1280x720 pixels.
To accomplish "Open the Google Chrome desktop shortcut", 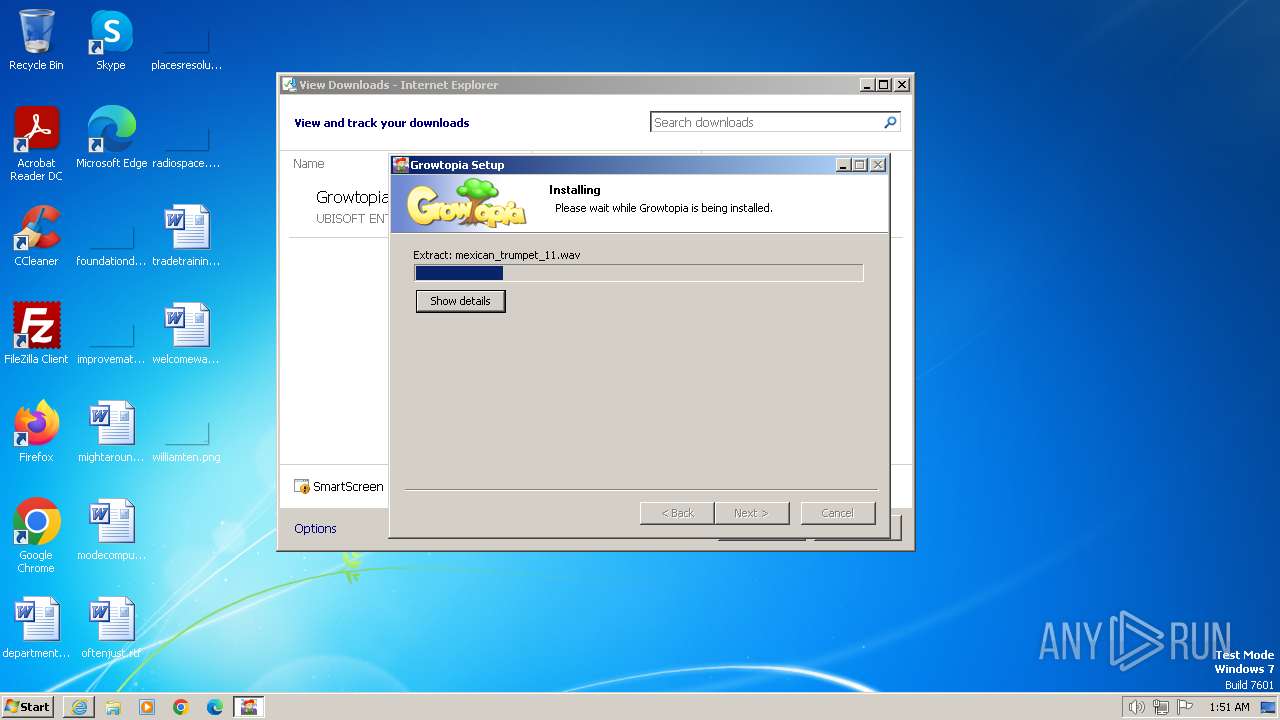I will click(36, 536).
